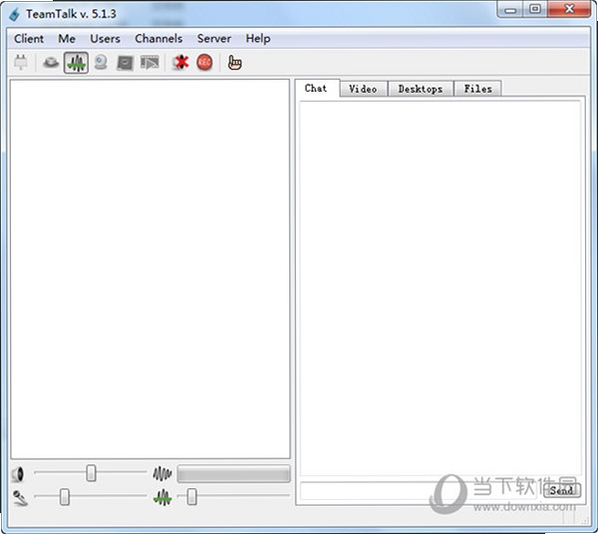Click the voice activation level slider handle

click(x=192, y=496)
